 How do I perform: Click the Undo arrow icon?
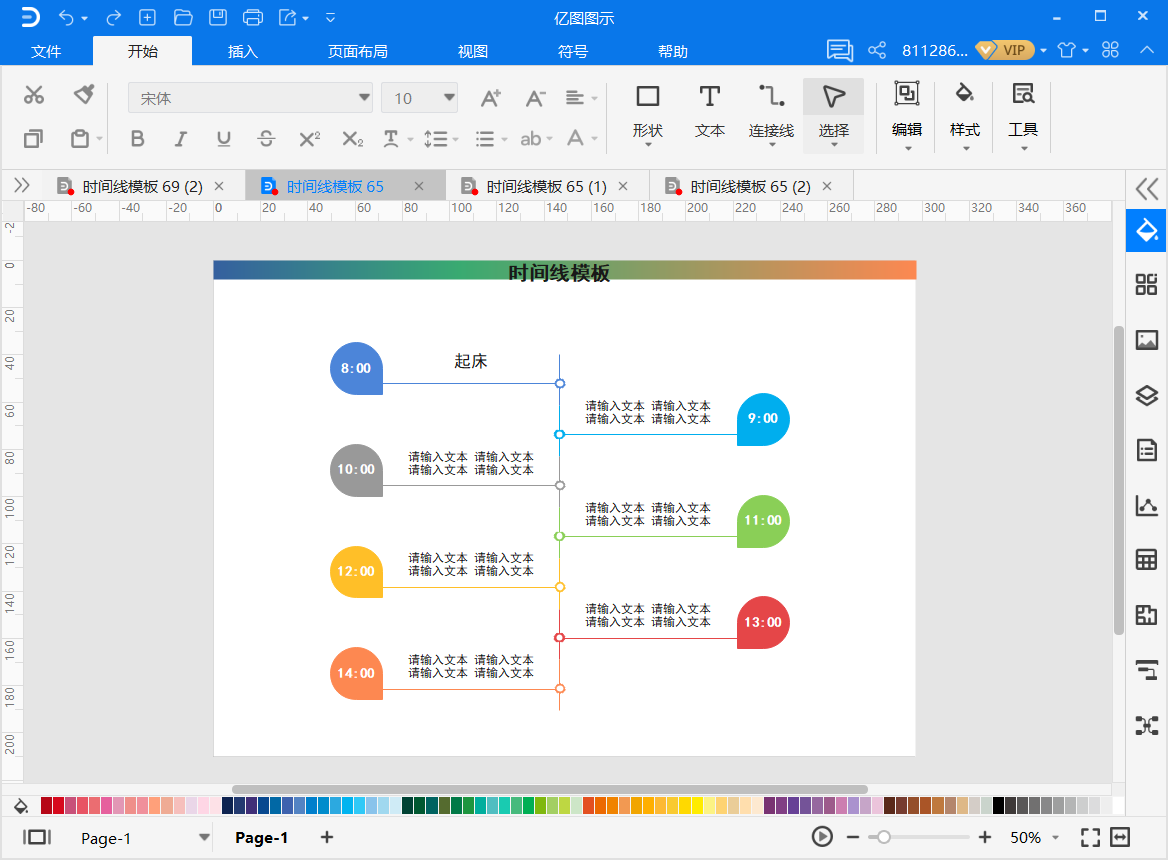(66, 17)
